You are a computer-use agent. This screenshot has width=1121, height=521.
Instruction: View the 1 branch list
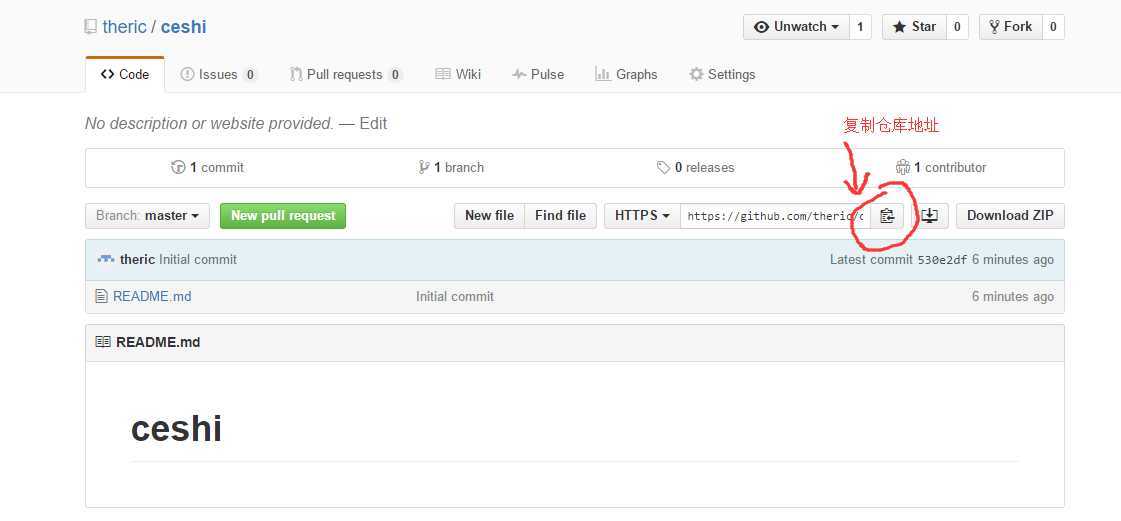[451, 167]
